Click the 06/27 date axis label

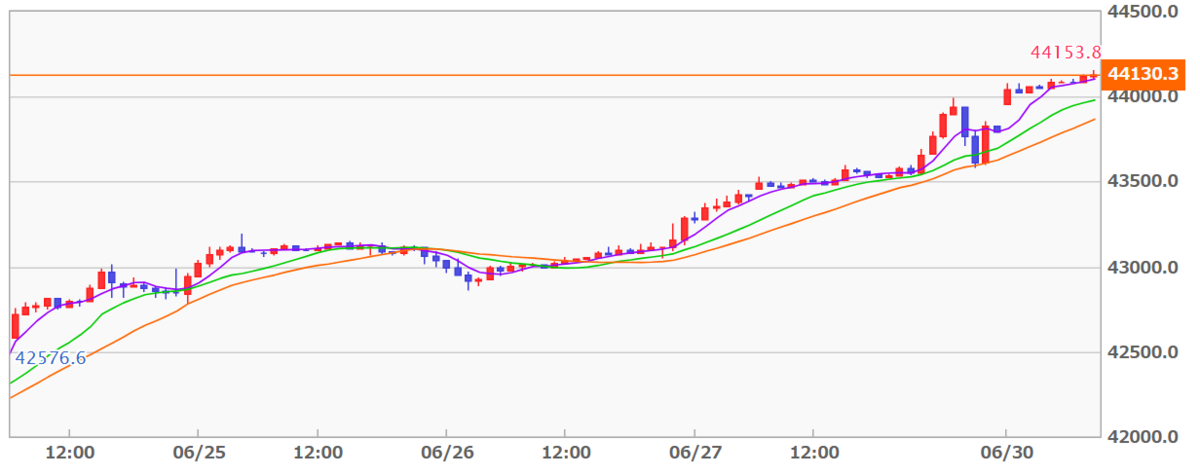[x=695, y=454]
